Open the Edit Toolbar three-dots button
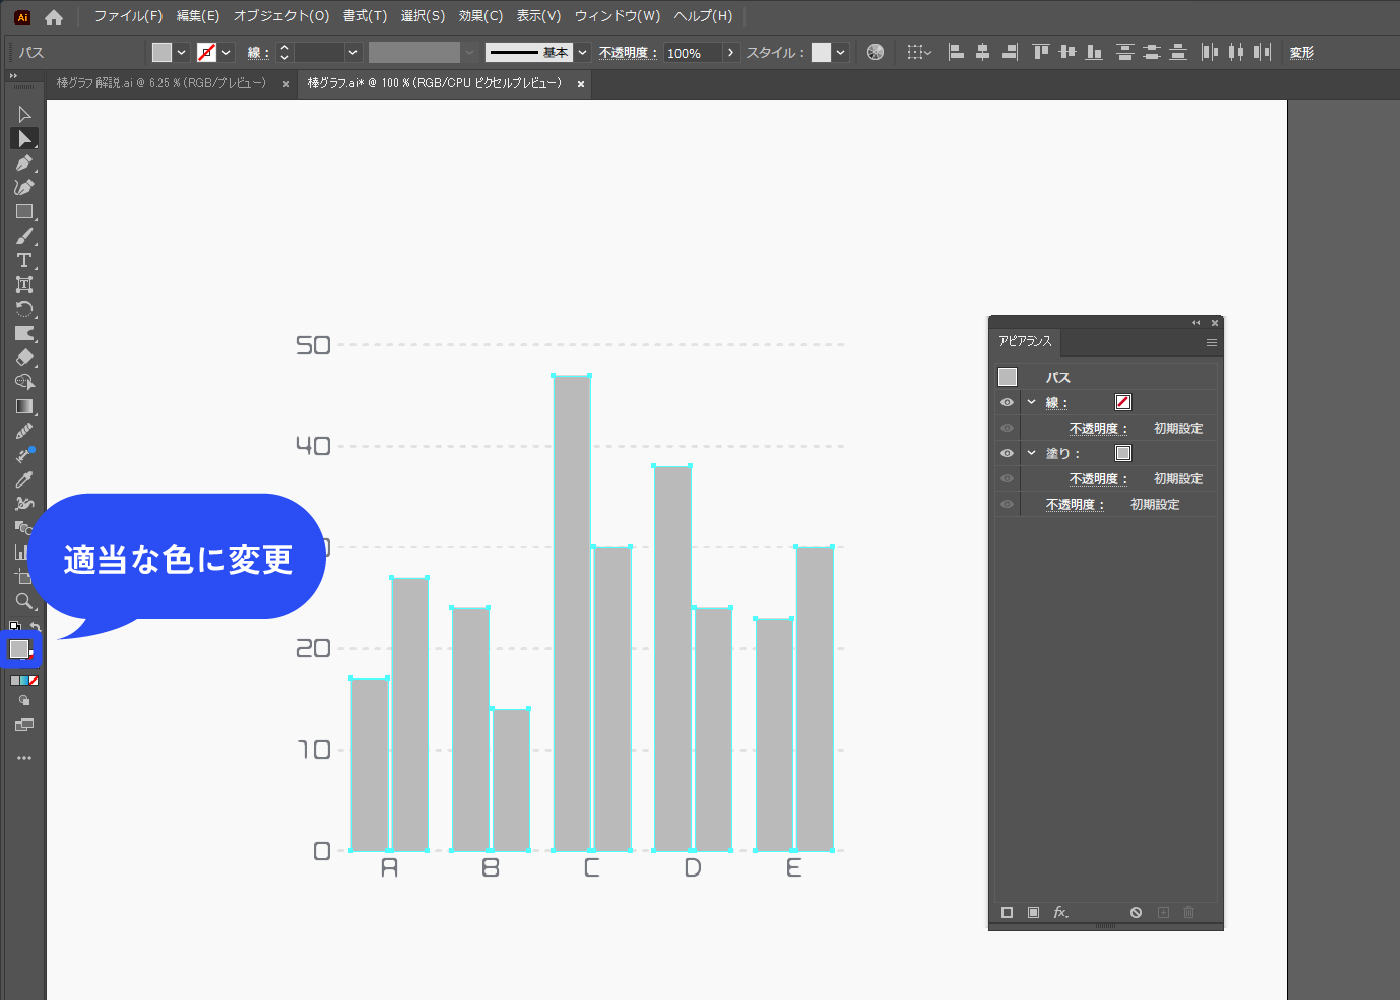This screenshot has height=1000, width=1400. [24, 758]
